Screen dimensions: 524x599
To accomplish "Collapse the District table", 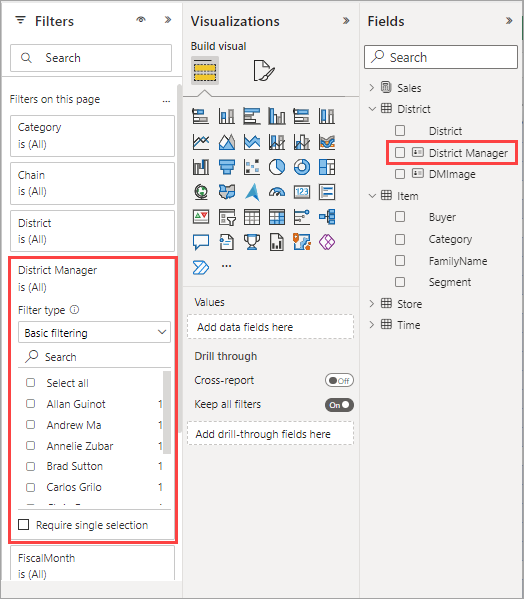I will [372, 108].
